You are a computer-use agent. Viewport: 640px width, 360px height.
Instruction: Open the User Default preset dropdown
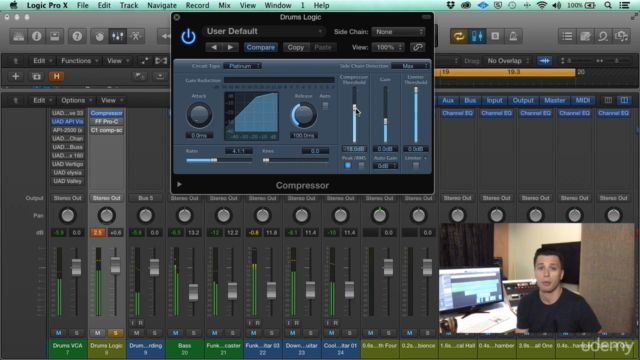pyautogui.click(x=264, y=31)
